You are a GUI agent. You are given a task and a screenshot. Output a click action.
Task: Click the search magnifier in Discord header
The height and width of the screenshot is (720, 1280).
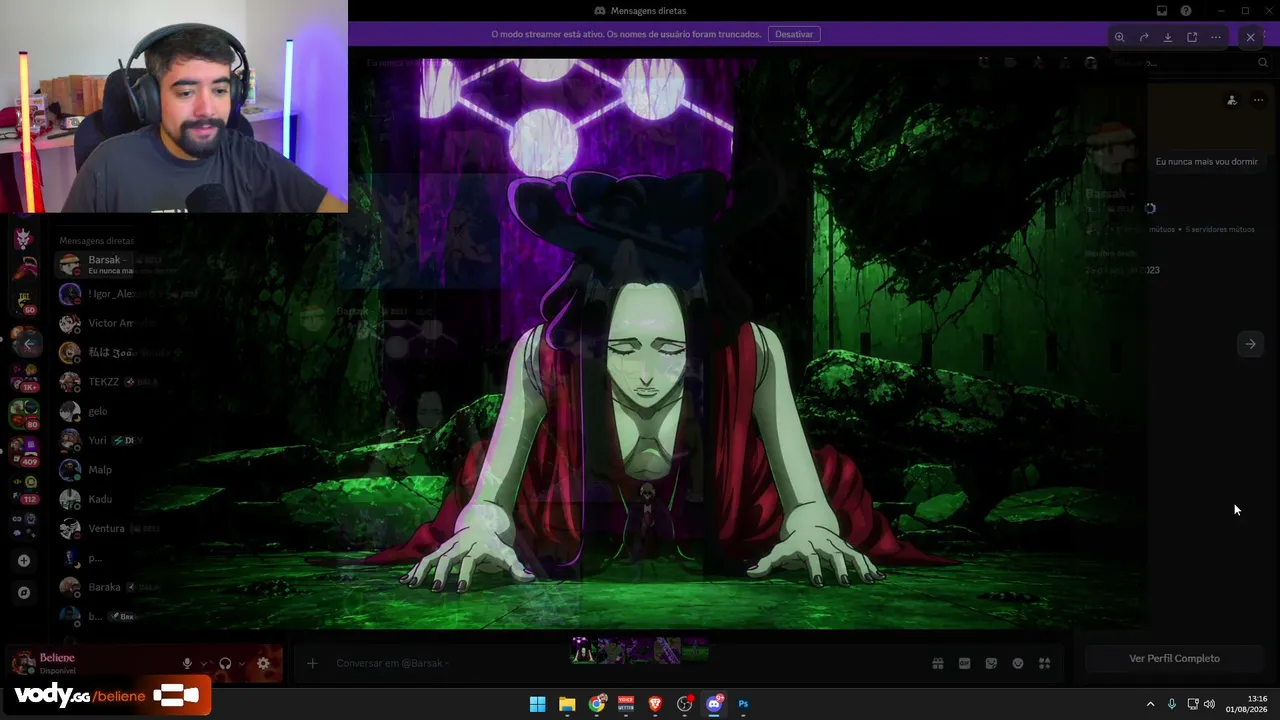(1263, 63)
